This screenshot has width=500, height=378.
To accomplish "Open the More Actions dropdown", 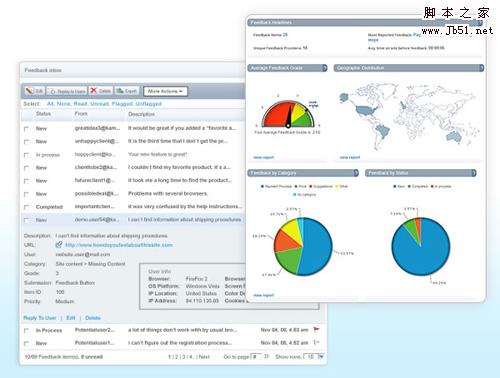I will (x=165, y=91).
